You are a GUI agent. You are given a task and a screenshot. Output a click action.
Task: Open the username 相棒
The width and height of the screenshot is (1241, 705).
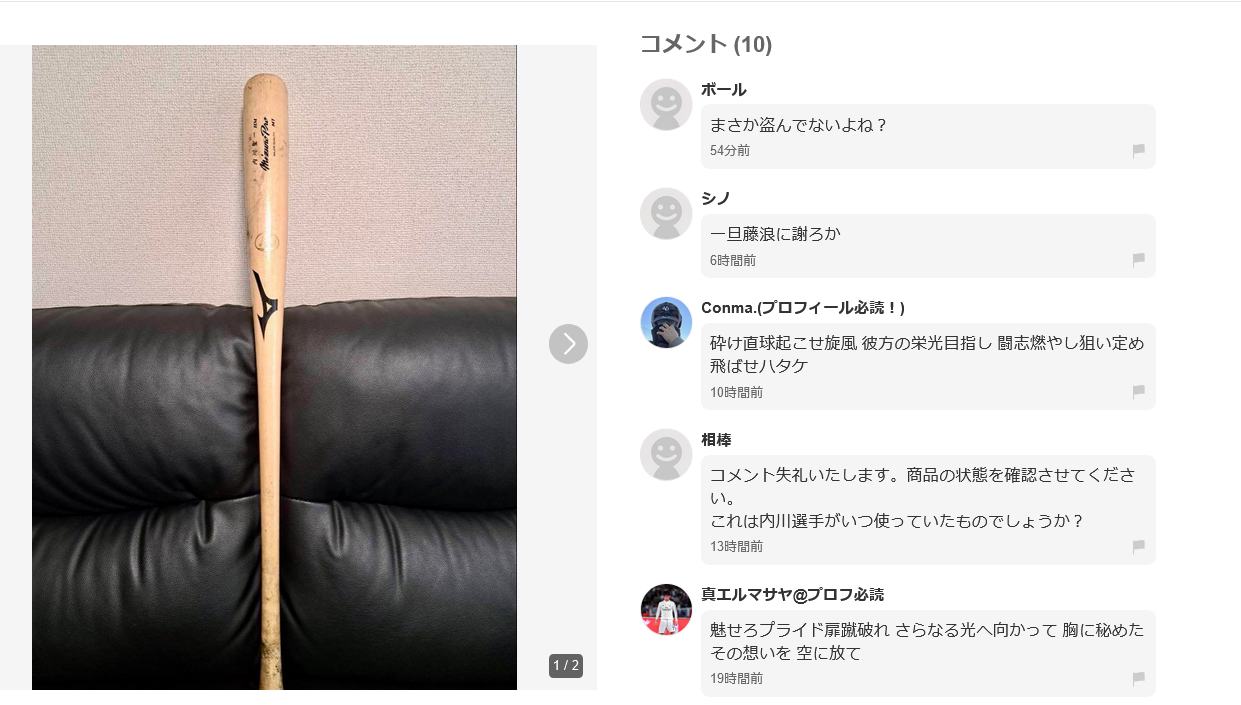pyautogui.click(x=717, y=440)
